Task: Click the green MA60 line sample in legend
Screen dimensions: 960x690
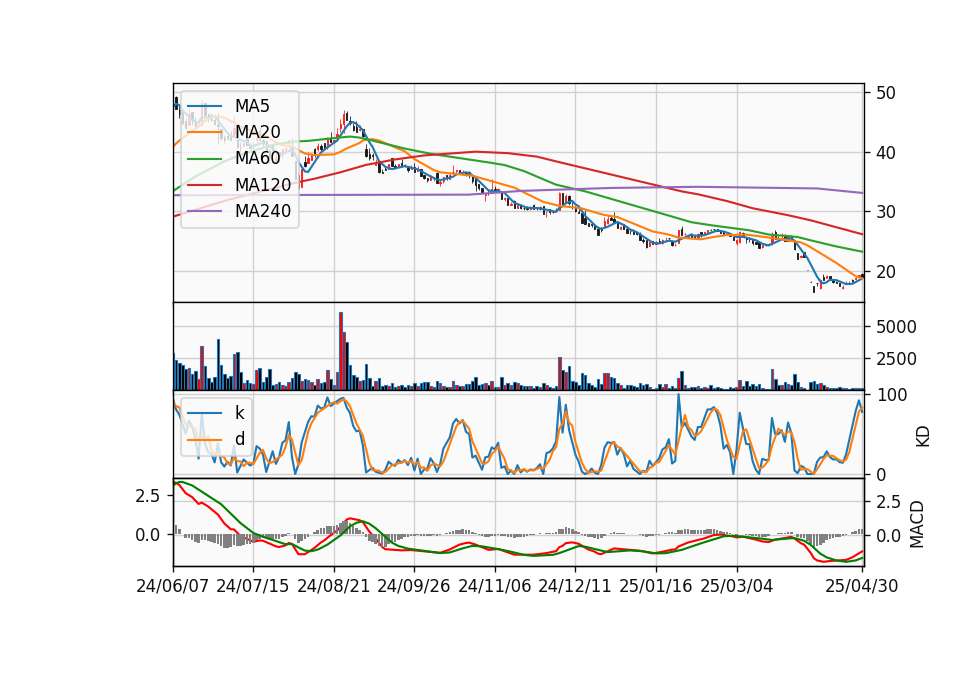Action: coord(204,158)
